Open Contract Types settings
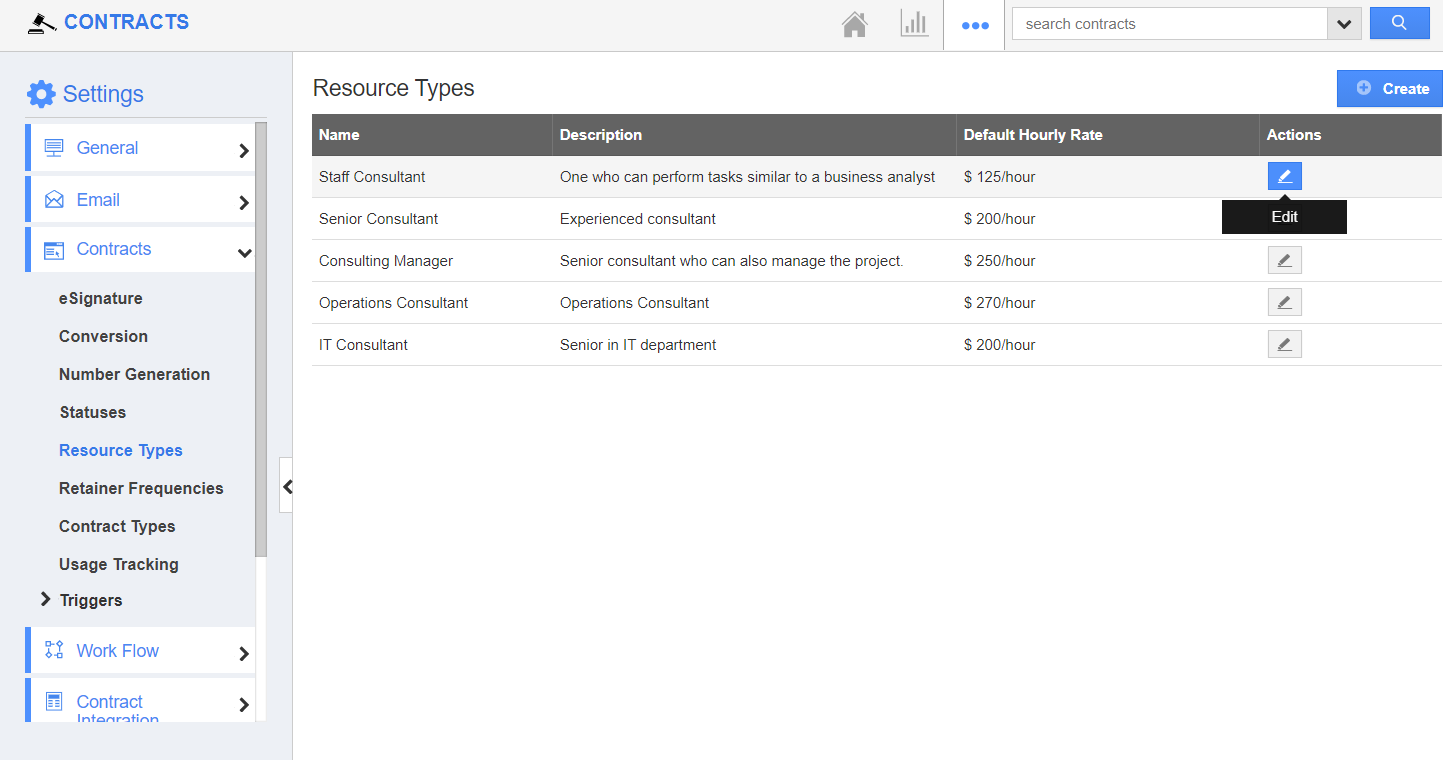Image resolution: width=1443 pixels, height=760 pixels. 117,526
